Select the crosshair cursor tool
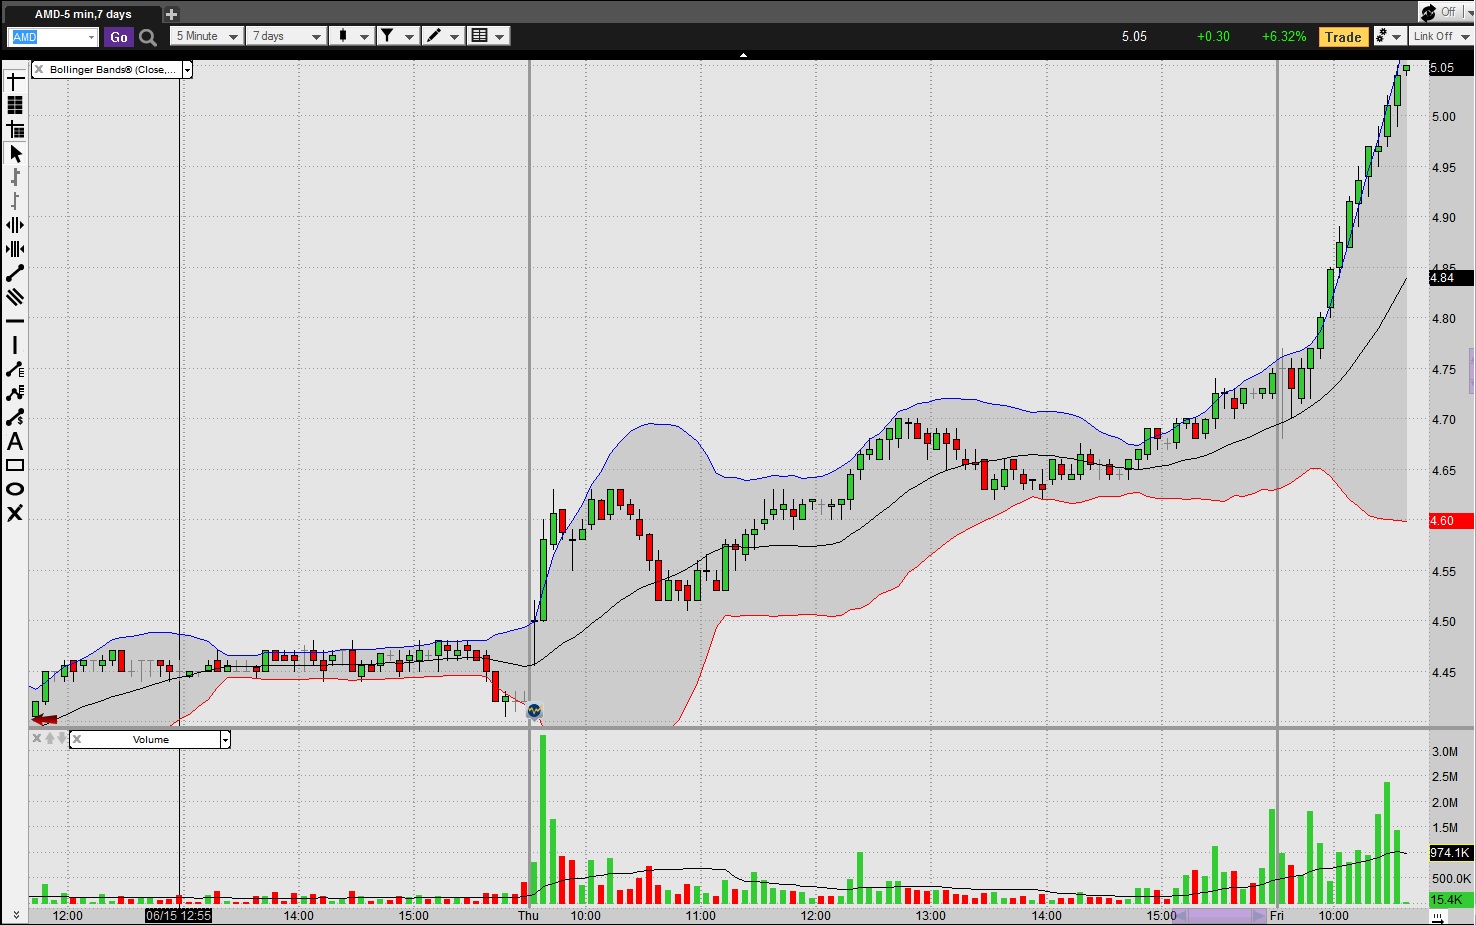This screenshot has width=1476, height=925. pos(15,81)
